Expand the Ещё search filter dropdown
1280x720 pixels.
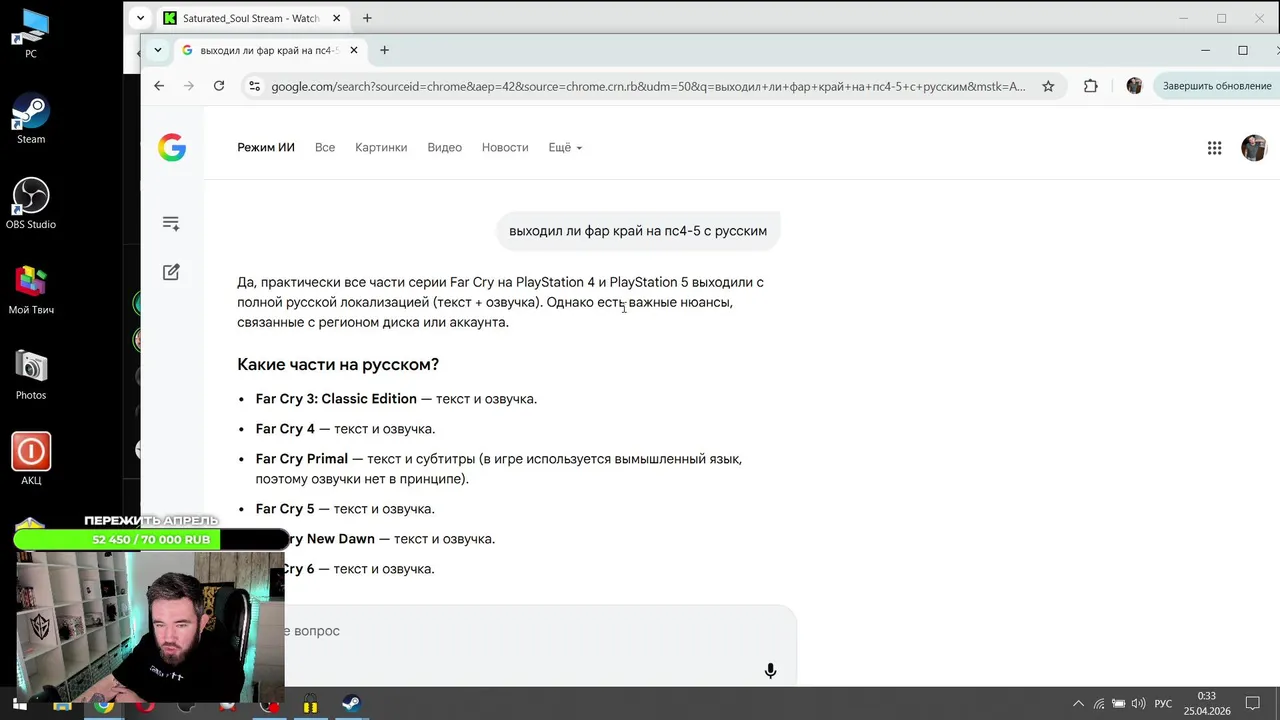(x=565, y=148)
